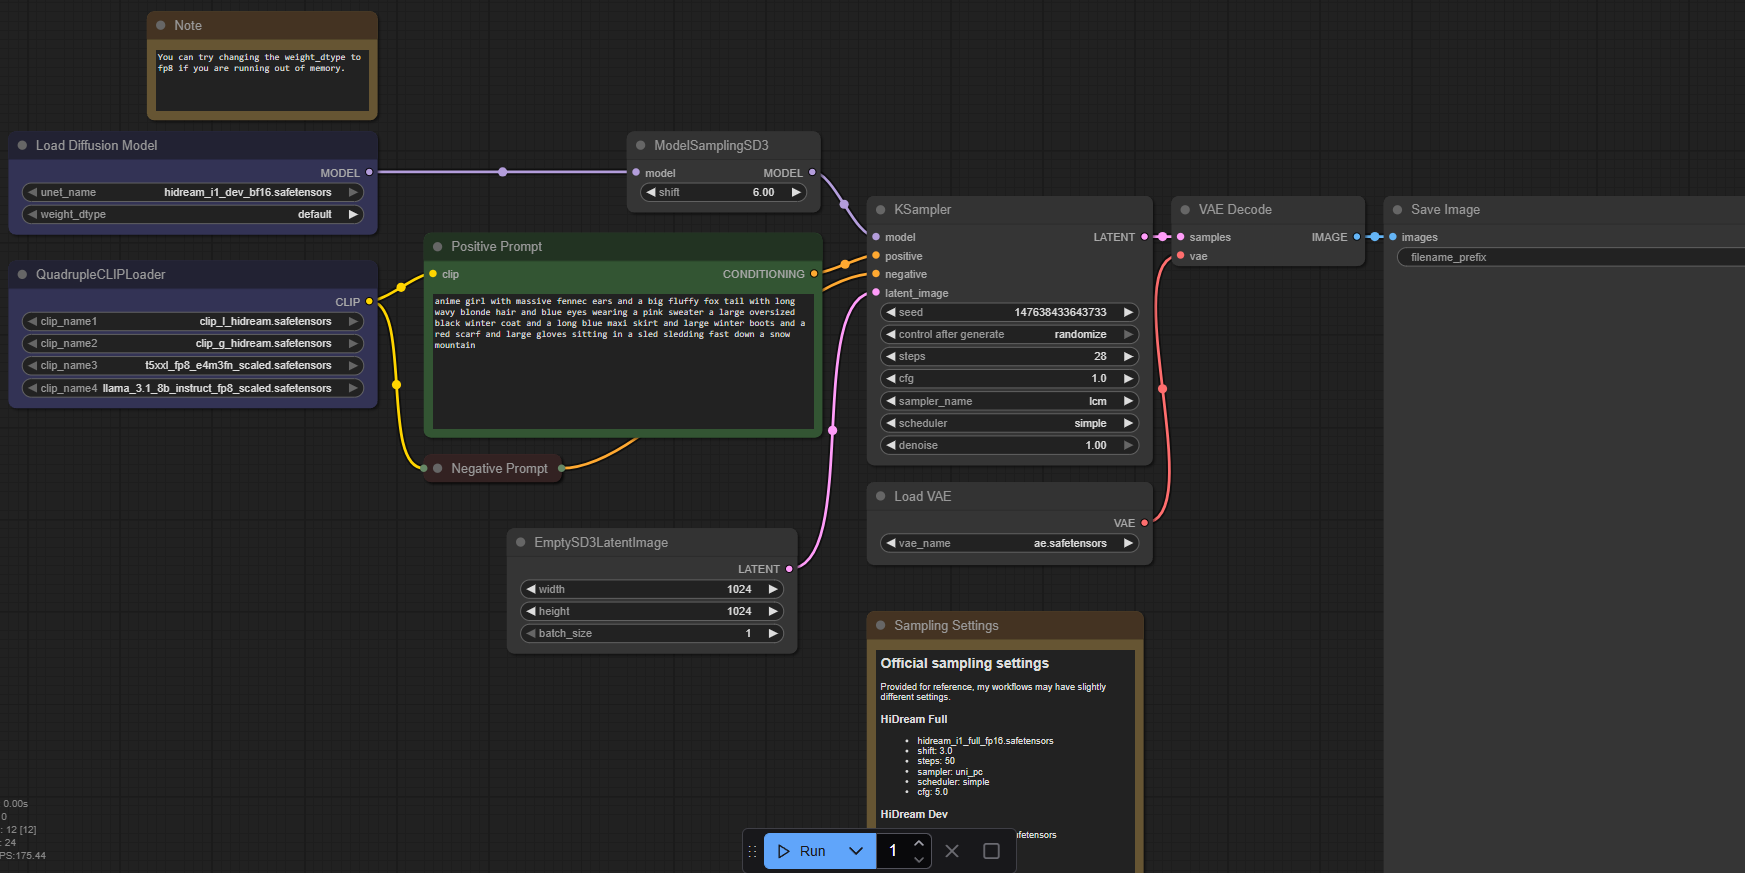The height and width of the screenshot is (873, 1745).
Task: Increase the batch count using the up arrow
Action: pyautogui.click(x=919, y=844)
